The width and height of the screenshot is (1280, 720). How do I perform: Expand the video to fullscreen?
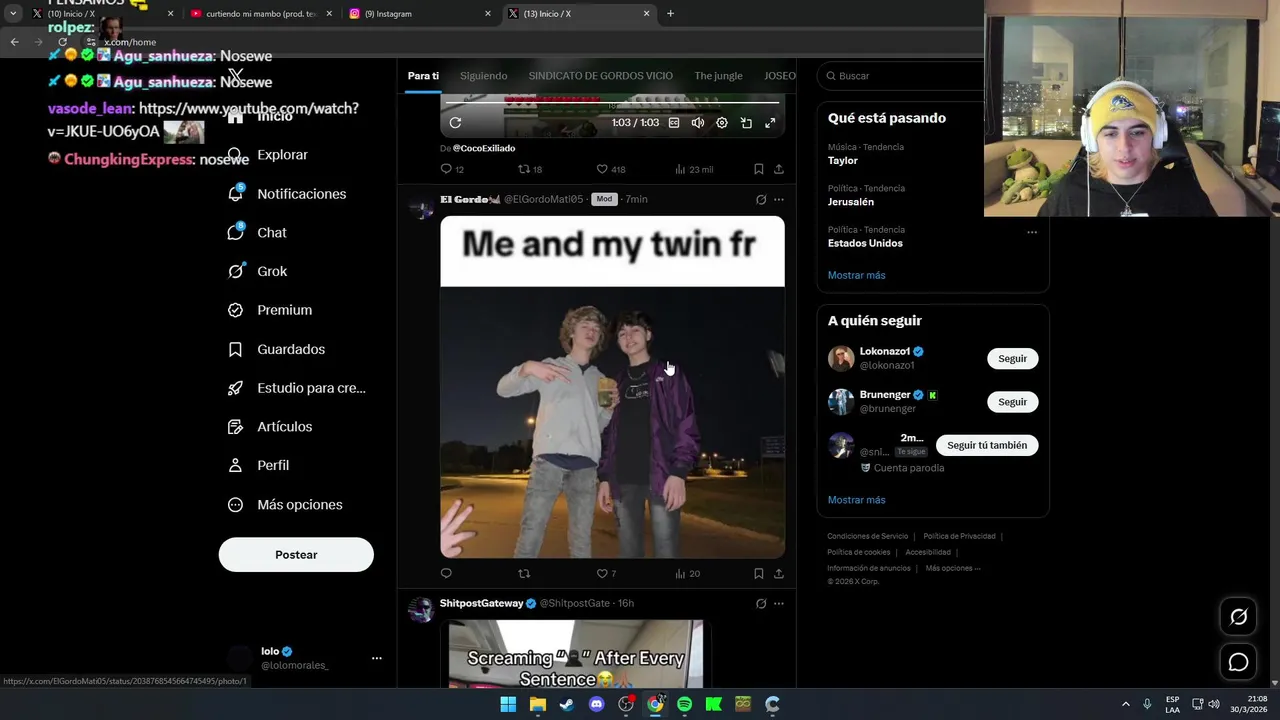[x=770, y=123]
